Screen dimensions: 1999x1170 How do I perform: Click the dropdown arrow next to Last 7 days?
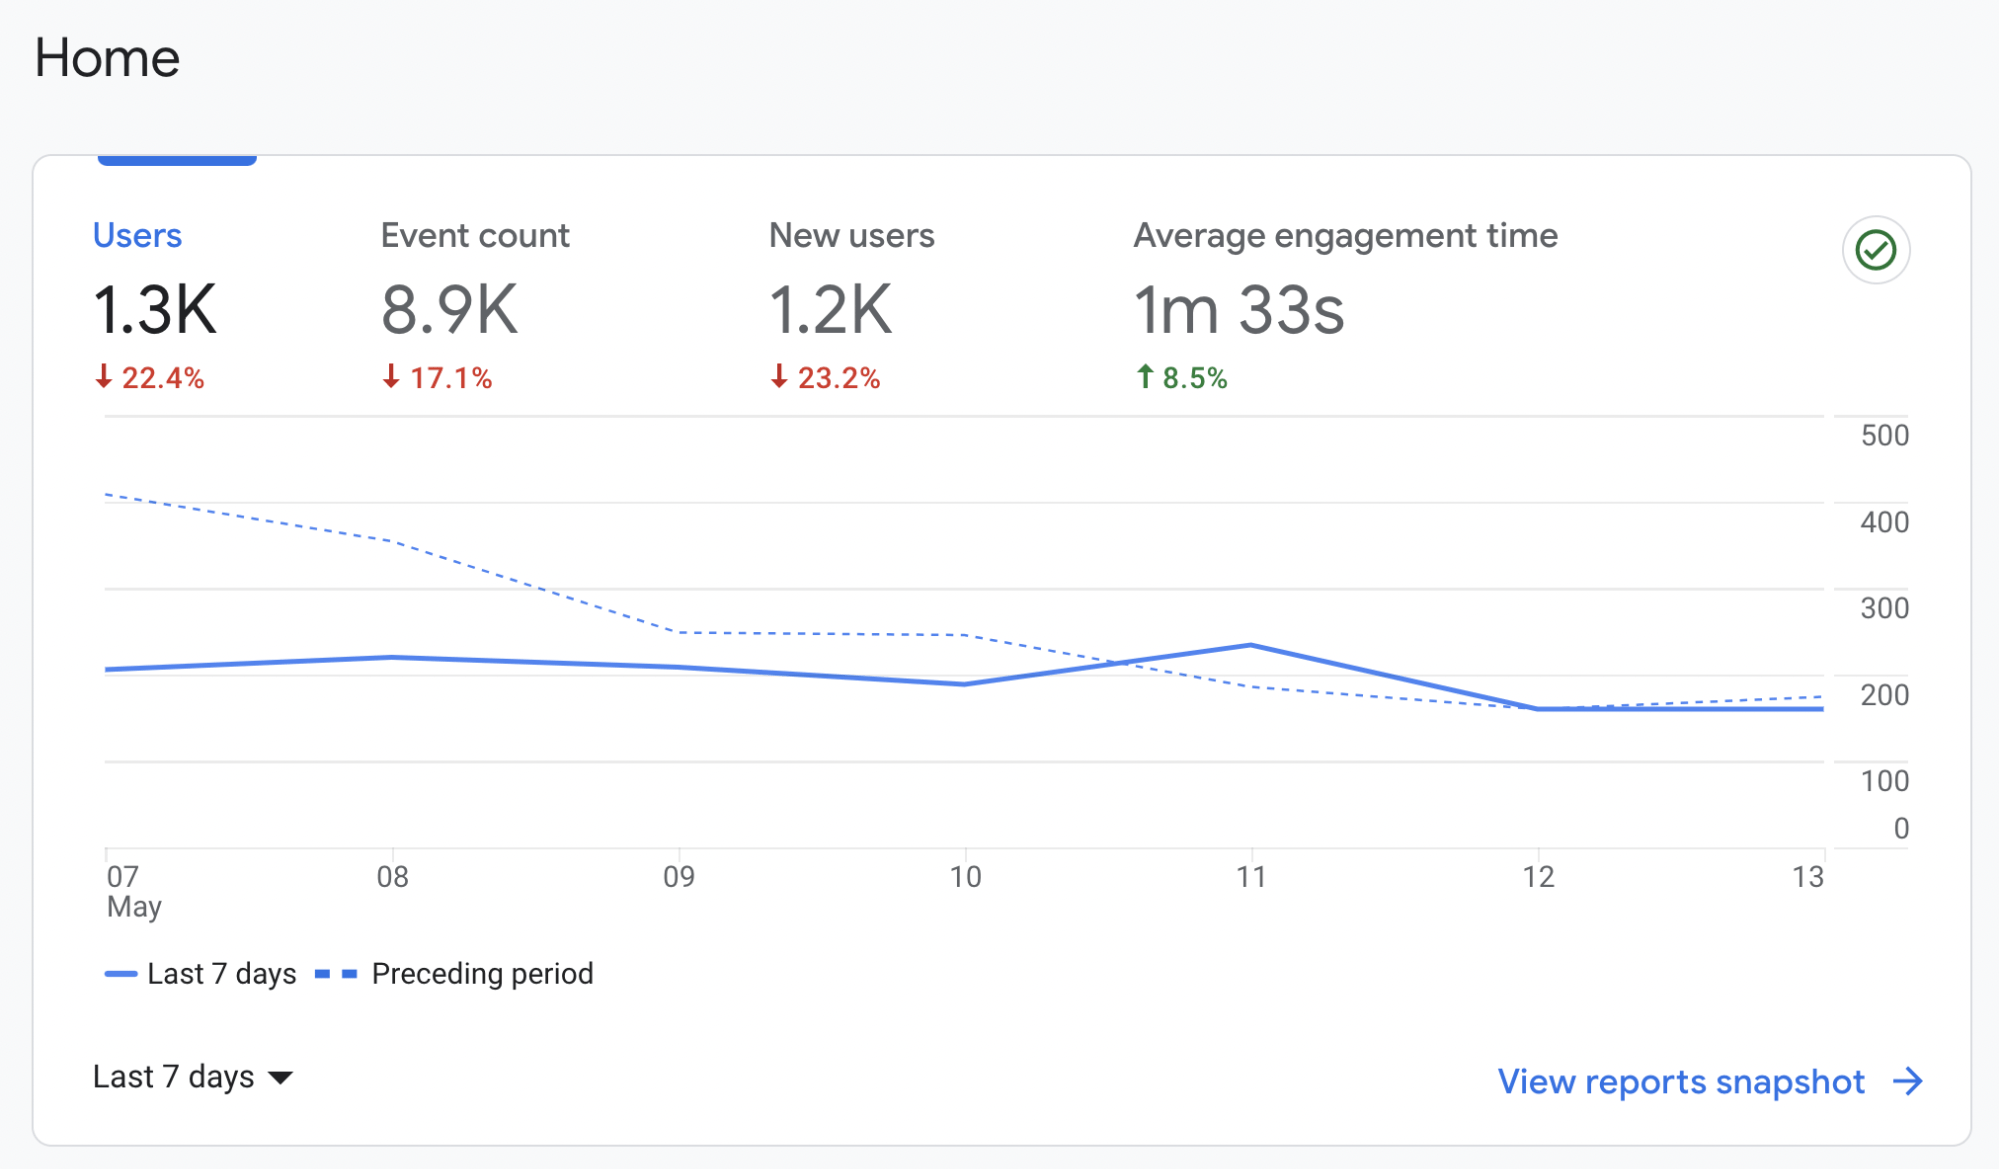tap(281, 1077)
